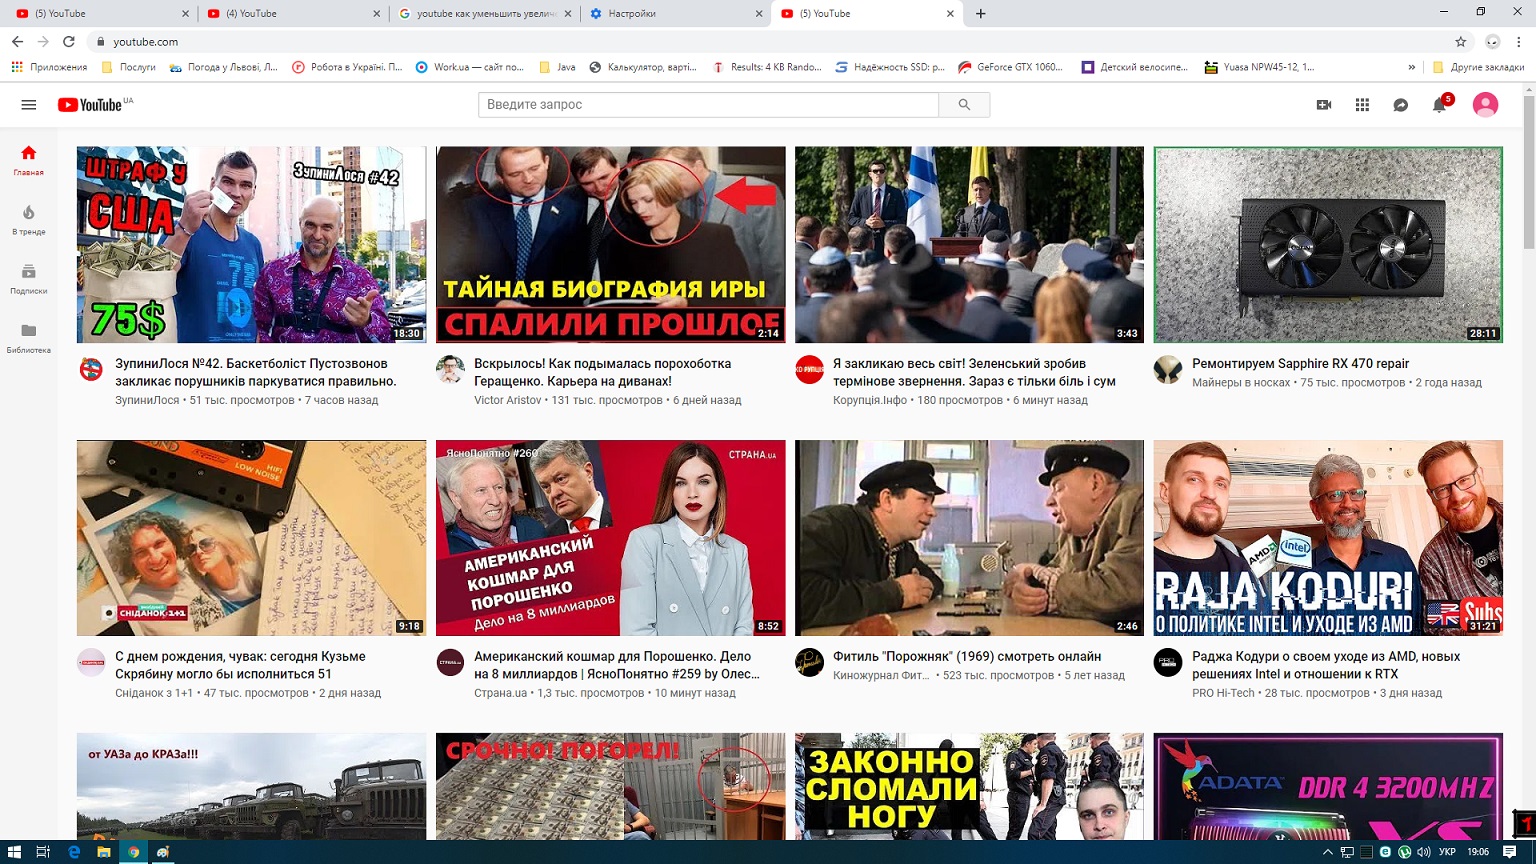The width and height of the screenshot is (1536, 864).
Task: Open Victor Aristov channel avatar
Action: (x=450, y=369)
